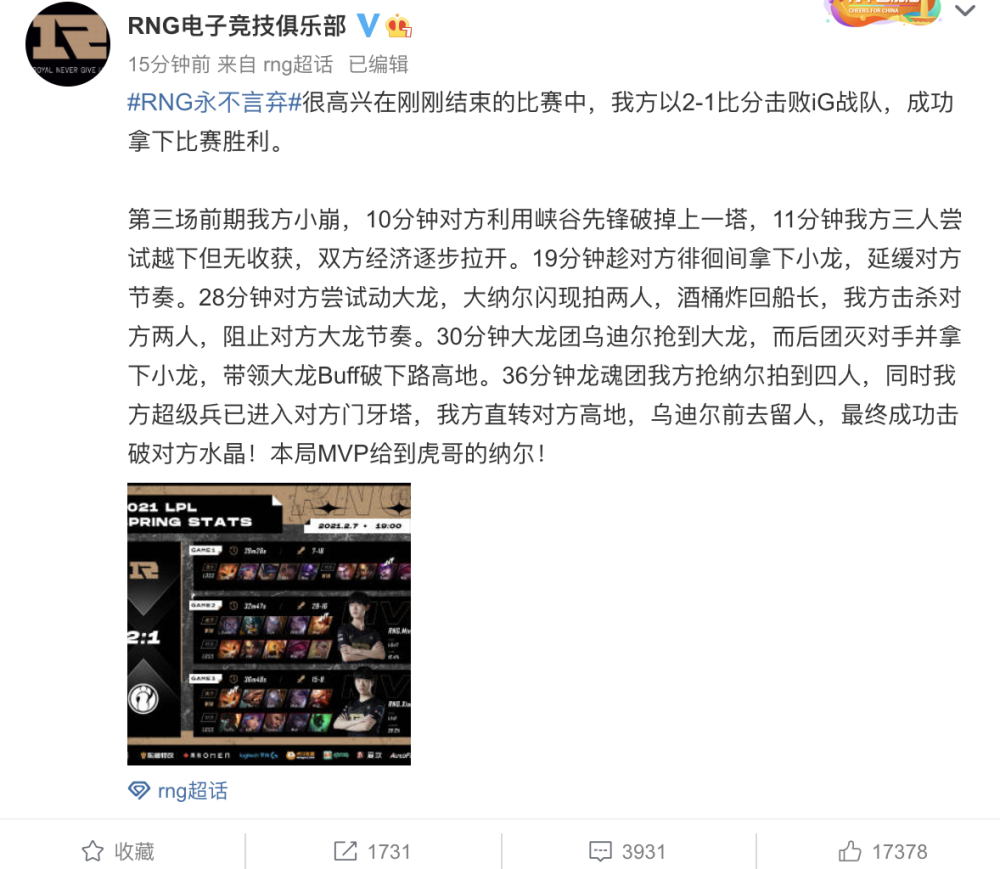The image size is (1000, 869).
Task: View edit history via 已编辑 label
Action: [x=378, y=64]
